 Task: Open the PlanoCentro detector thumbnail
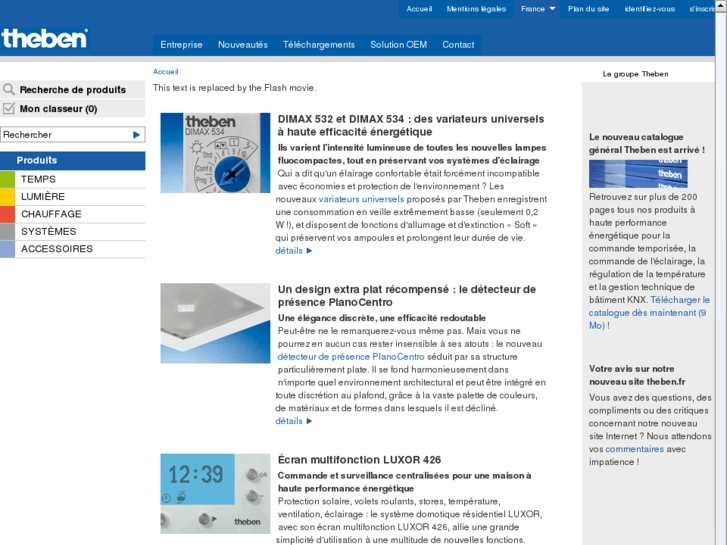[215, 323]
